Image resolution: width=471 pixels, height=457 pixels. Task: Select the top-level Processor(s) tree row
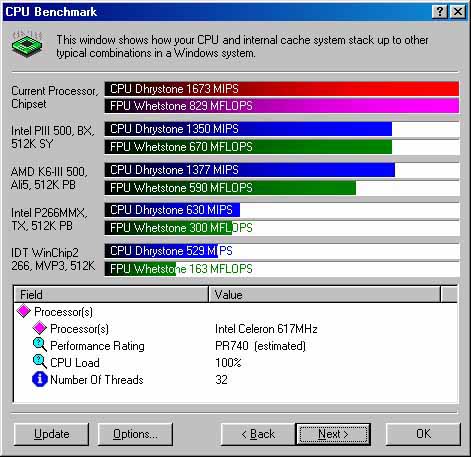coord(236,312)
